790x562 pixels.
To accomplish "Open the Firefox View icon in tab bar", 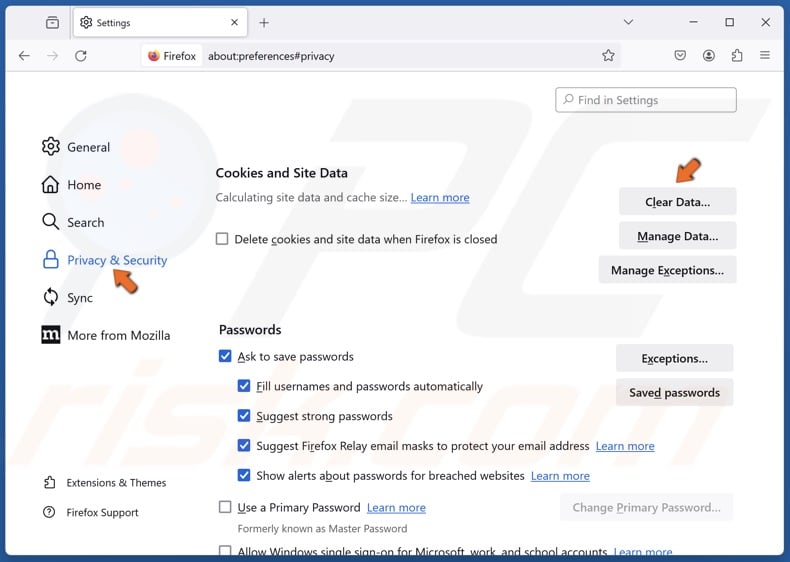I will click(x=52, y=22).
